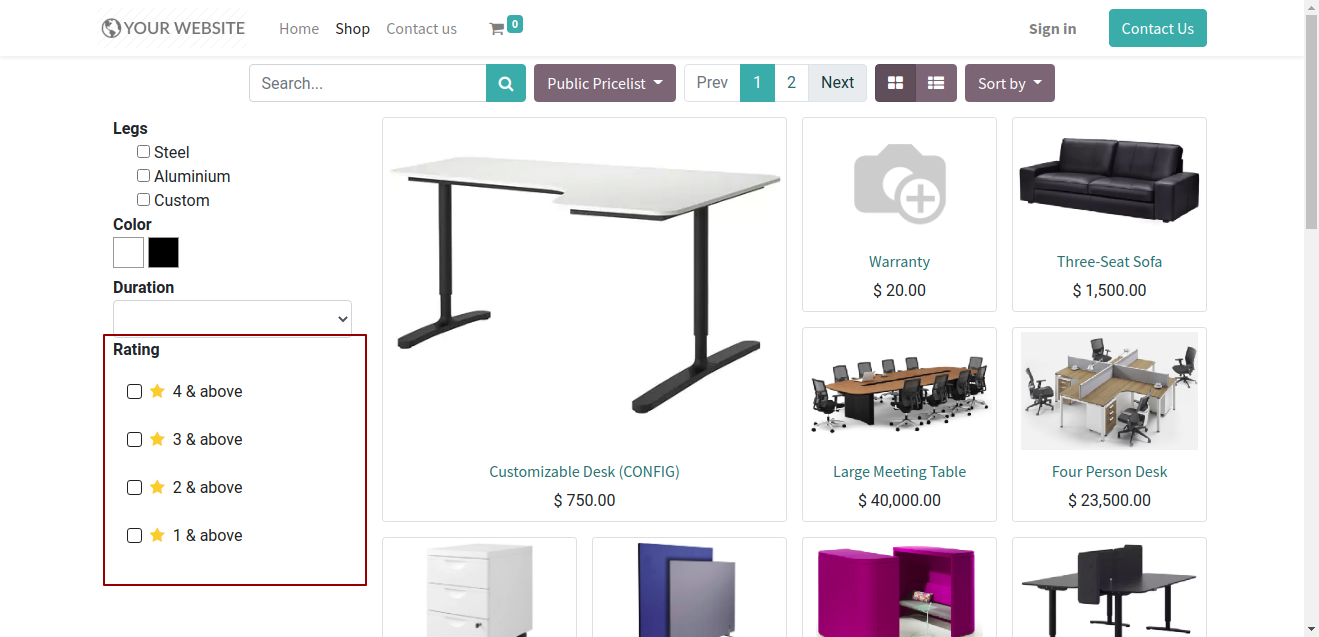1319x637 pixels.
Task: Click the teal Contact Us button
Action: [1158, 28]
